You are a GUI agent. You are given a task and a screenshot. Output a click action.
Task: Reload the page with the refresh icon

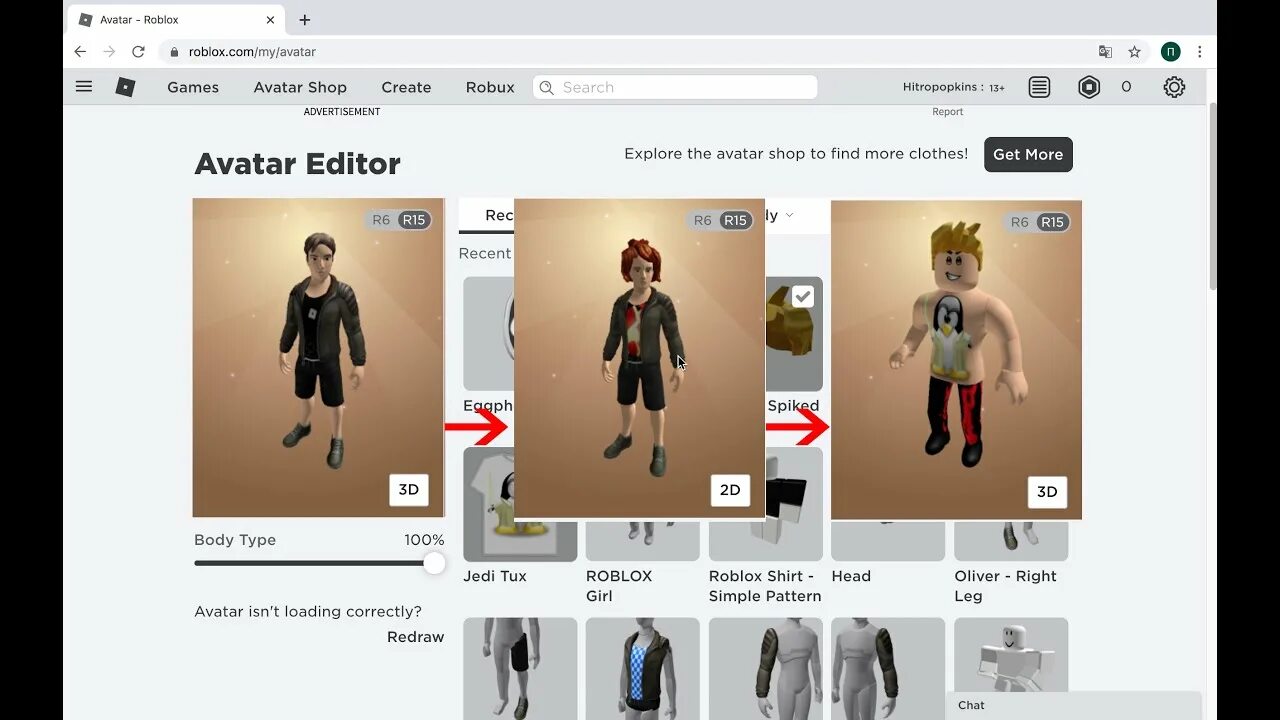(x=138, y=51)
